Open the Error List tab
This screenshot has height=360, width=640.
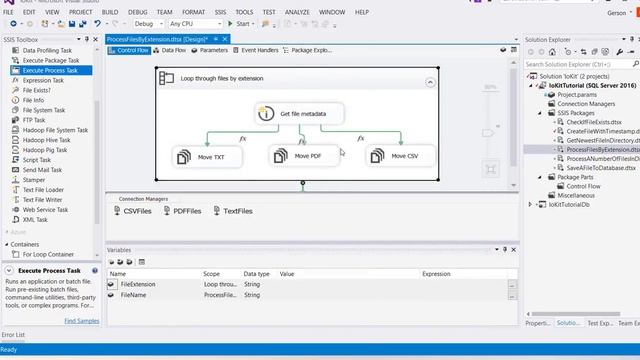point(13,335)
